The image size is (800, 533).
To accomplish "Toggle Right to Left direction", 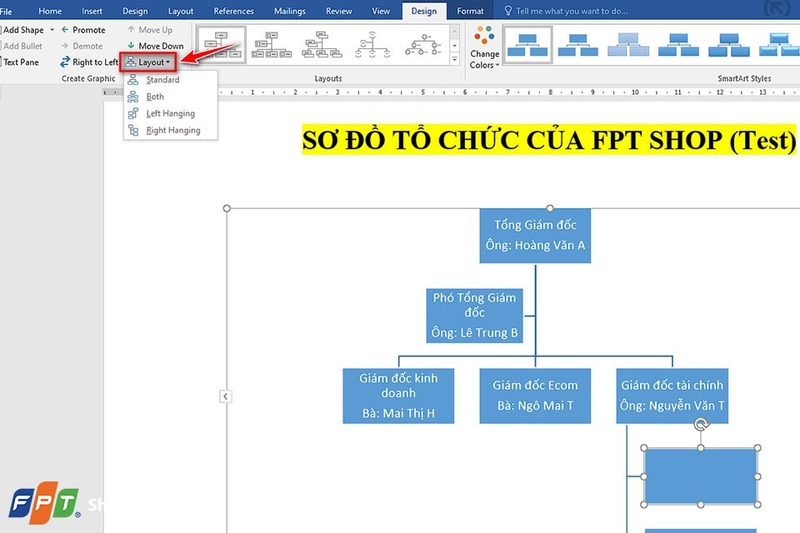I will tap(89, 62).
